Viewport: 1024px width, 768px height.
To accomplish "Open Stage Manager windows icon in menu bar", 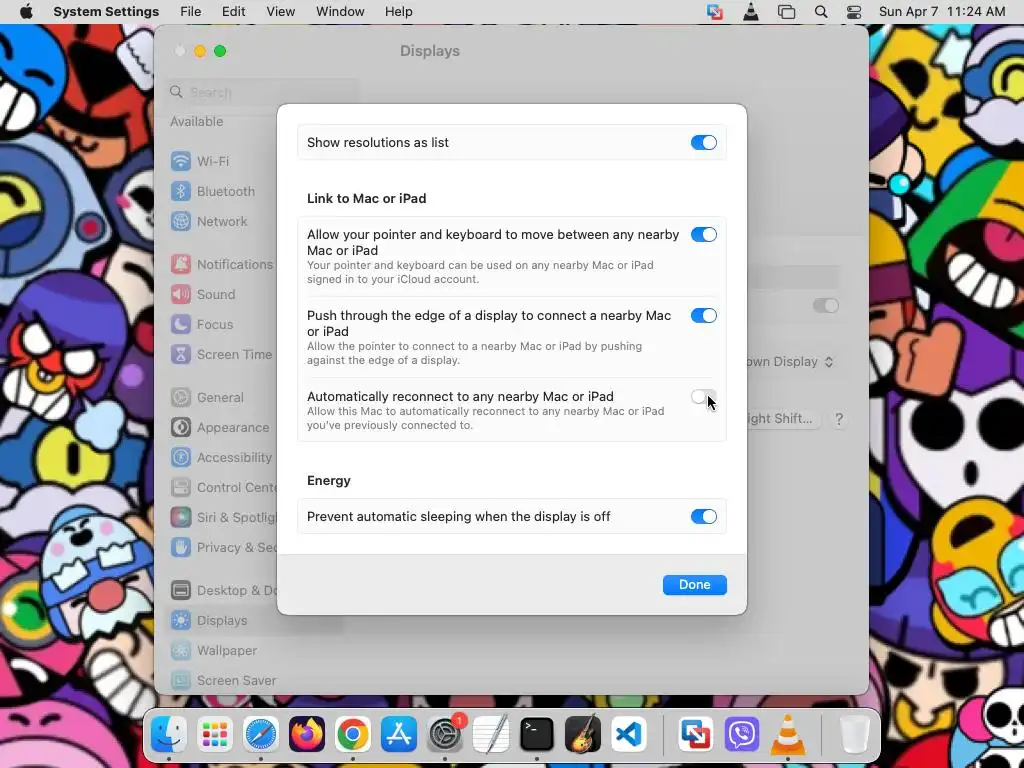I will pos(786,12).
